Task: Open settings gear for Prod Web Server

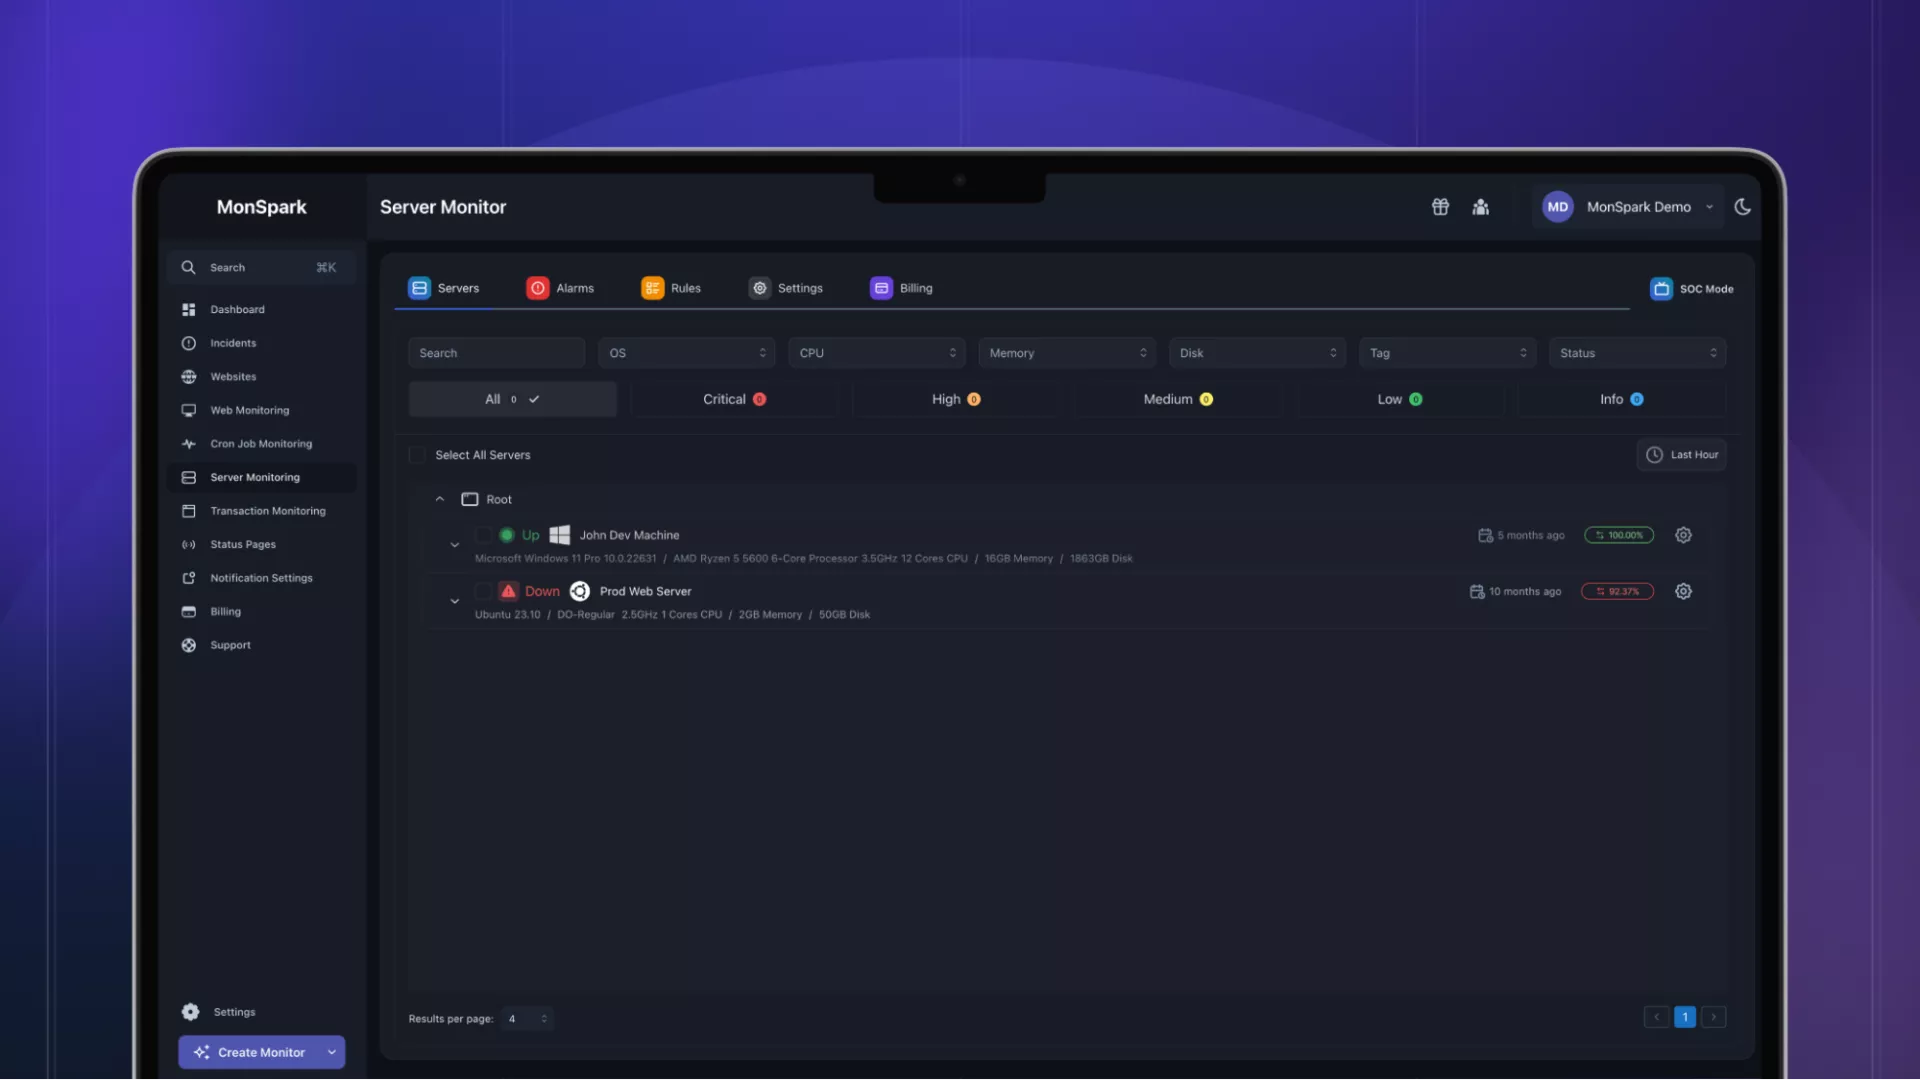Action: [1683, 591]
